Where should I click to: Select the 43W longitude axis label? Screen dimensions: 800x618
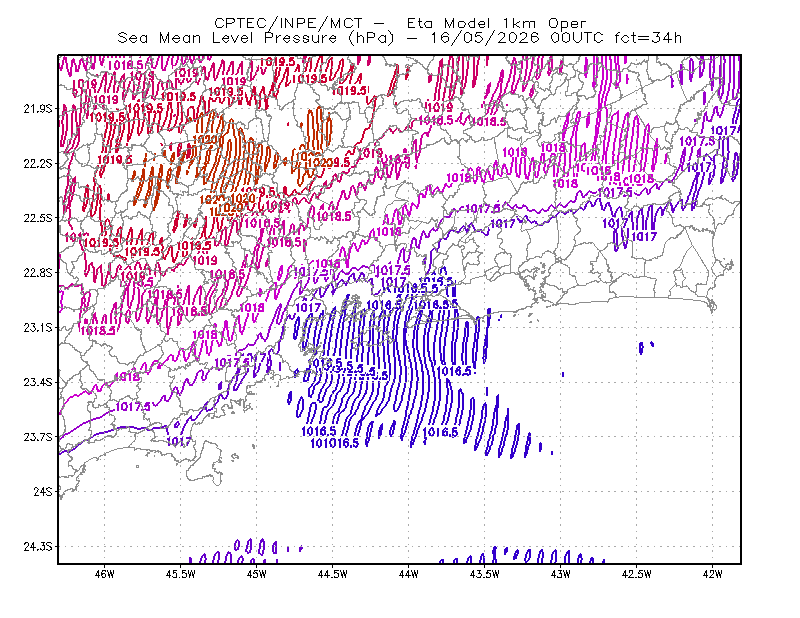coord(561,574)
